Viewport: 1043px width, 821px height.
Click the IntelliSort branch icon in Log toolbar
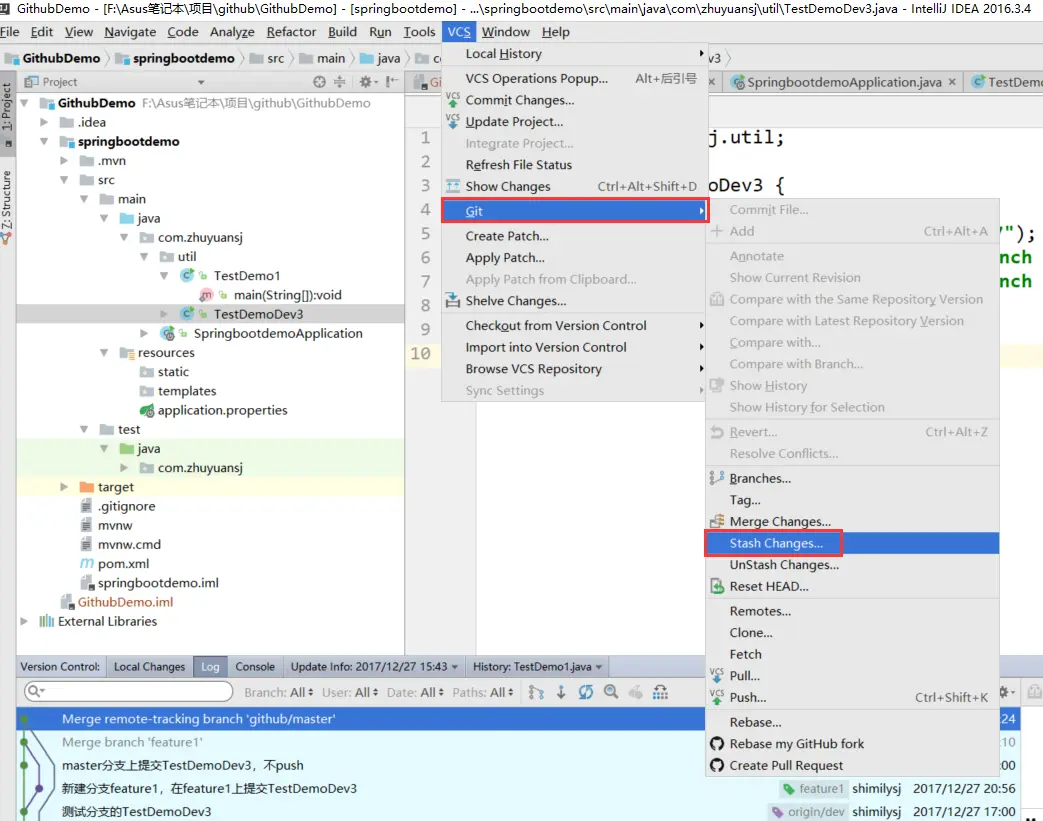[x=535, y=693]
